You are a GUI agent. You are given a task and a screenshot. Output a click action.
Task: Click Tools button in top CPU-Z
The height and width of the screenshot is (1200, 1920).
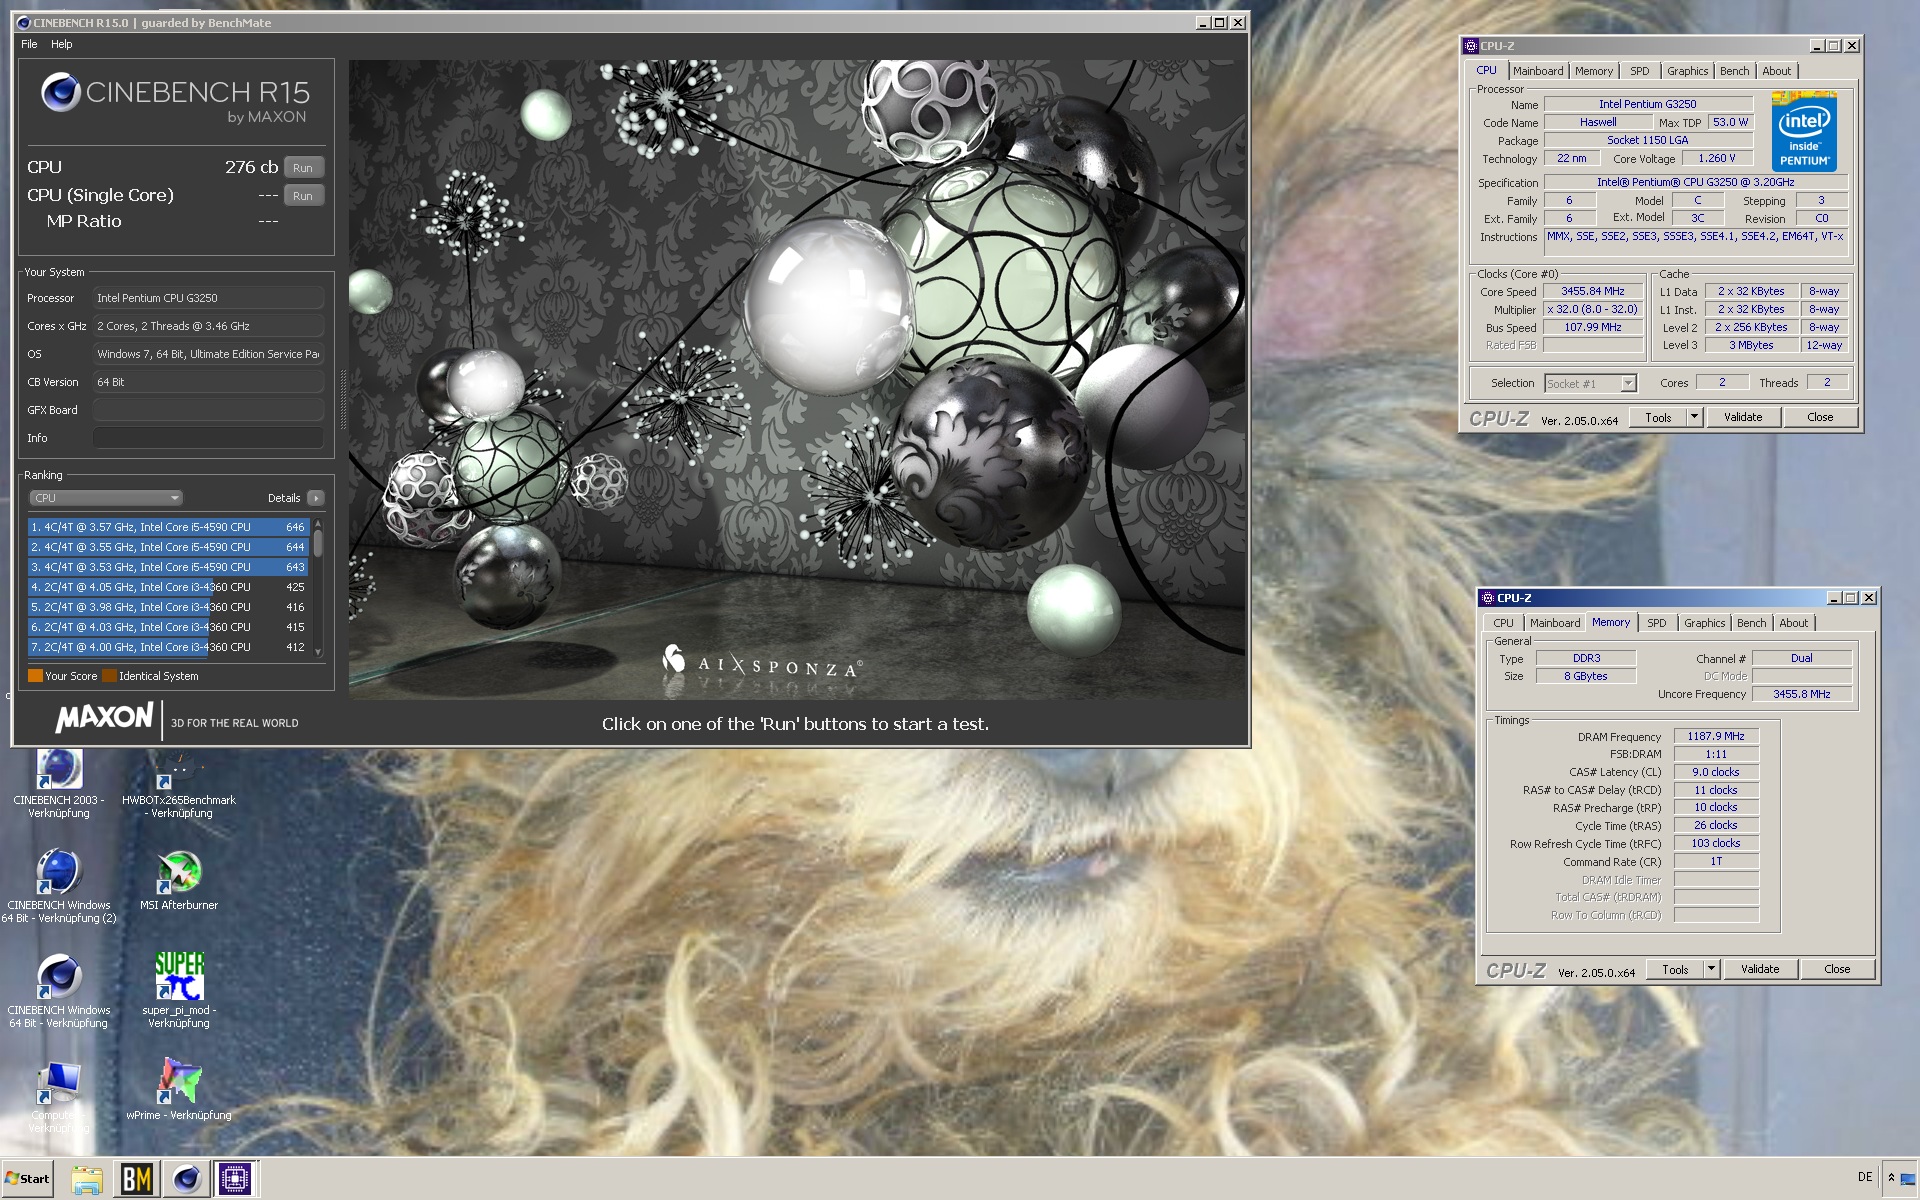coord(1658,417)
